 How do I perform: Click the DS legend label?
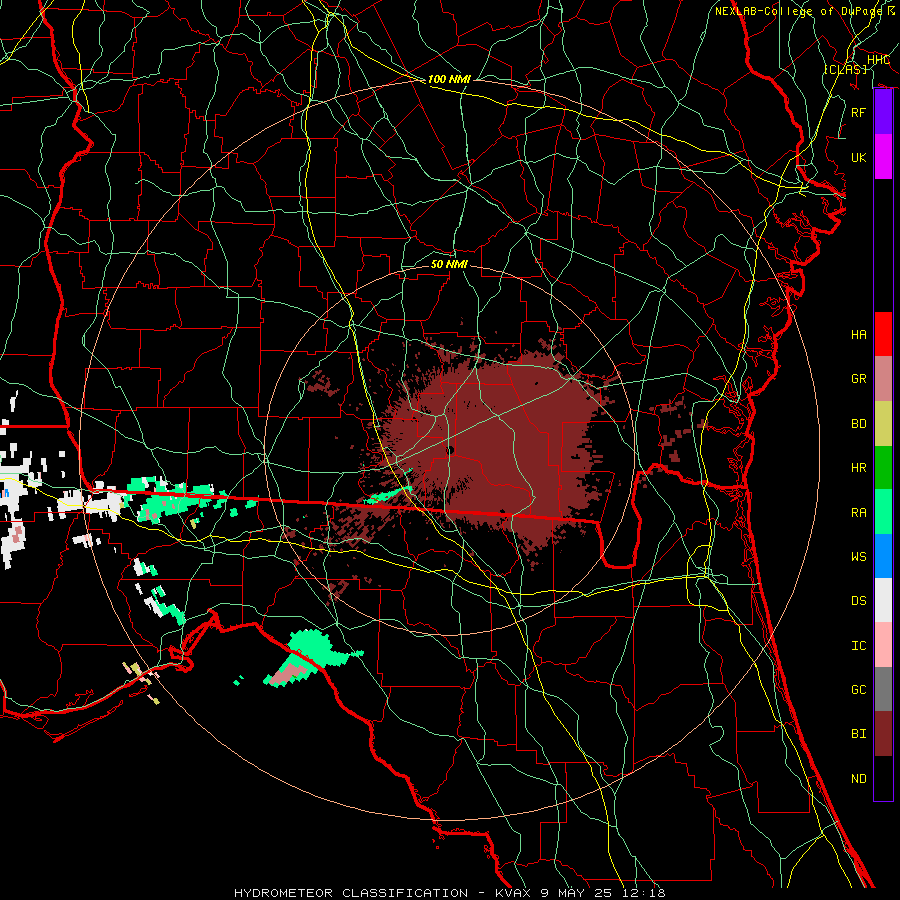pos(859,600)
